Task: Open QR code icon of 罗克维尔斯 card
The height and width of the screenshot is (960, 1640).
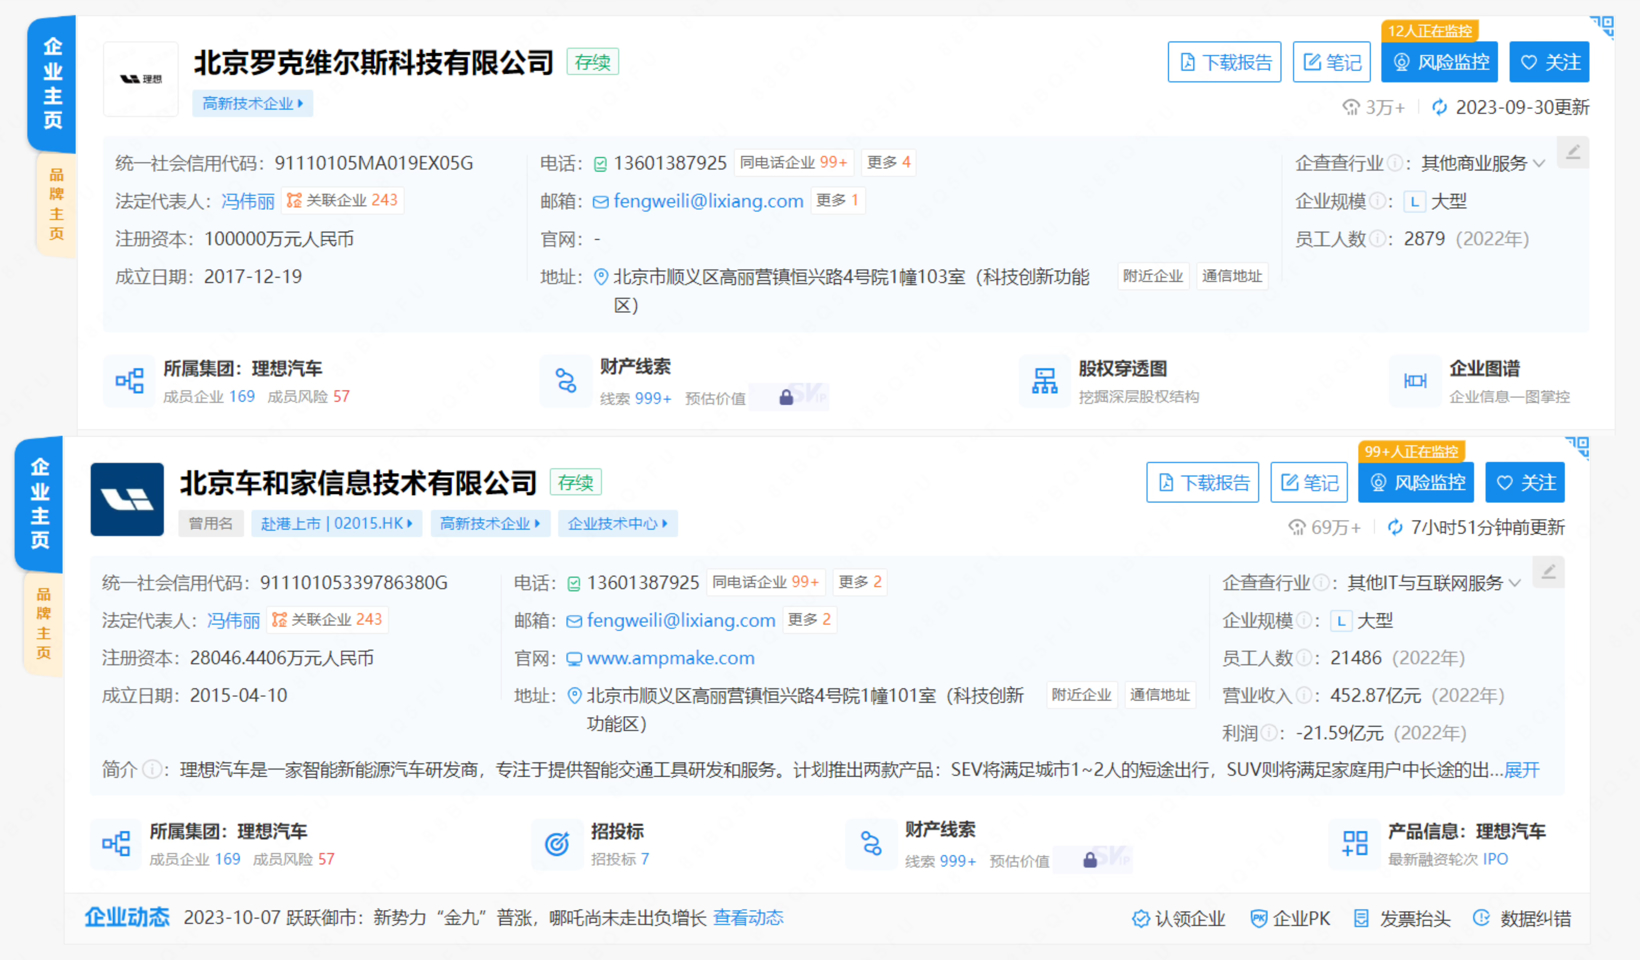Action: point(1603,26)
